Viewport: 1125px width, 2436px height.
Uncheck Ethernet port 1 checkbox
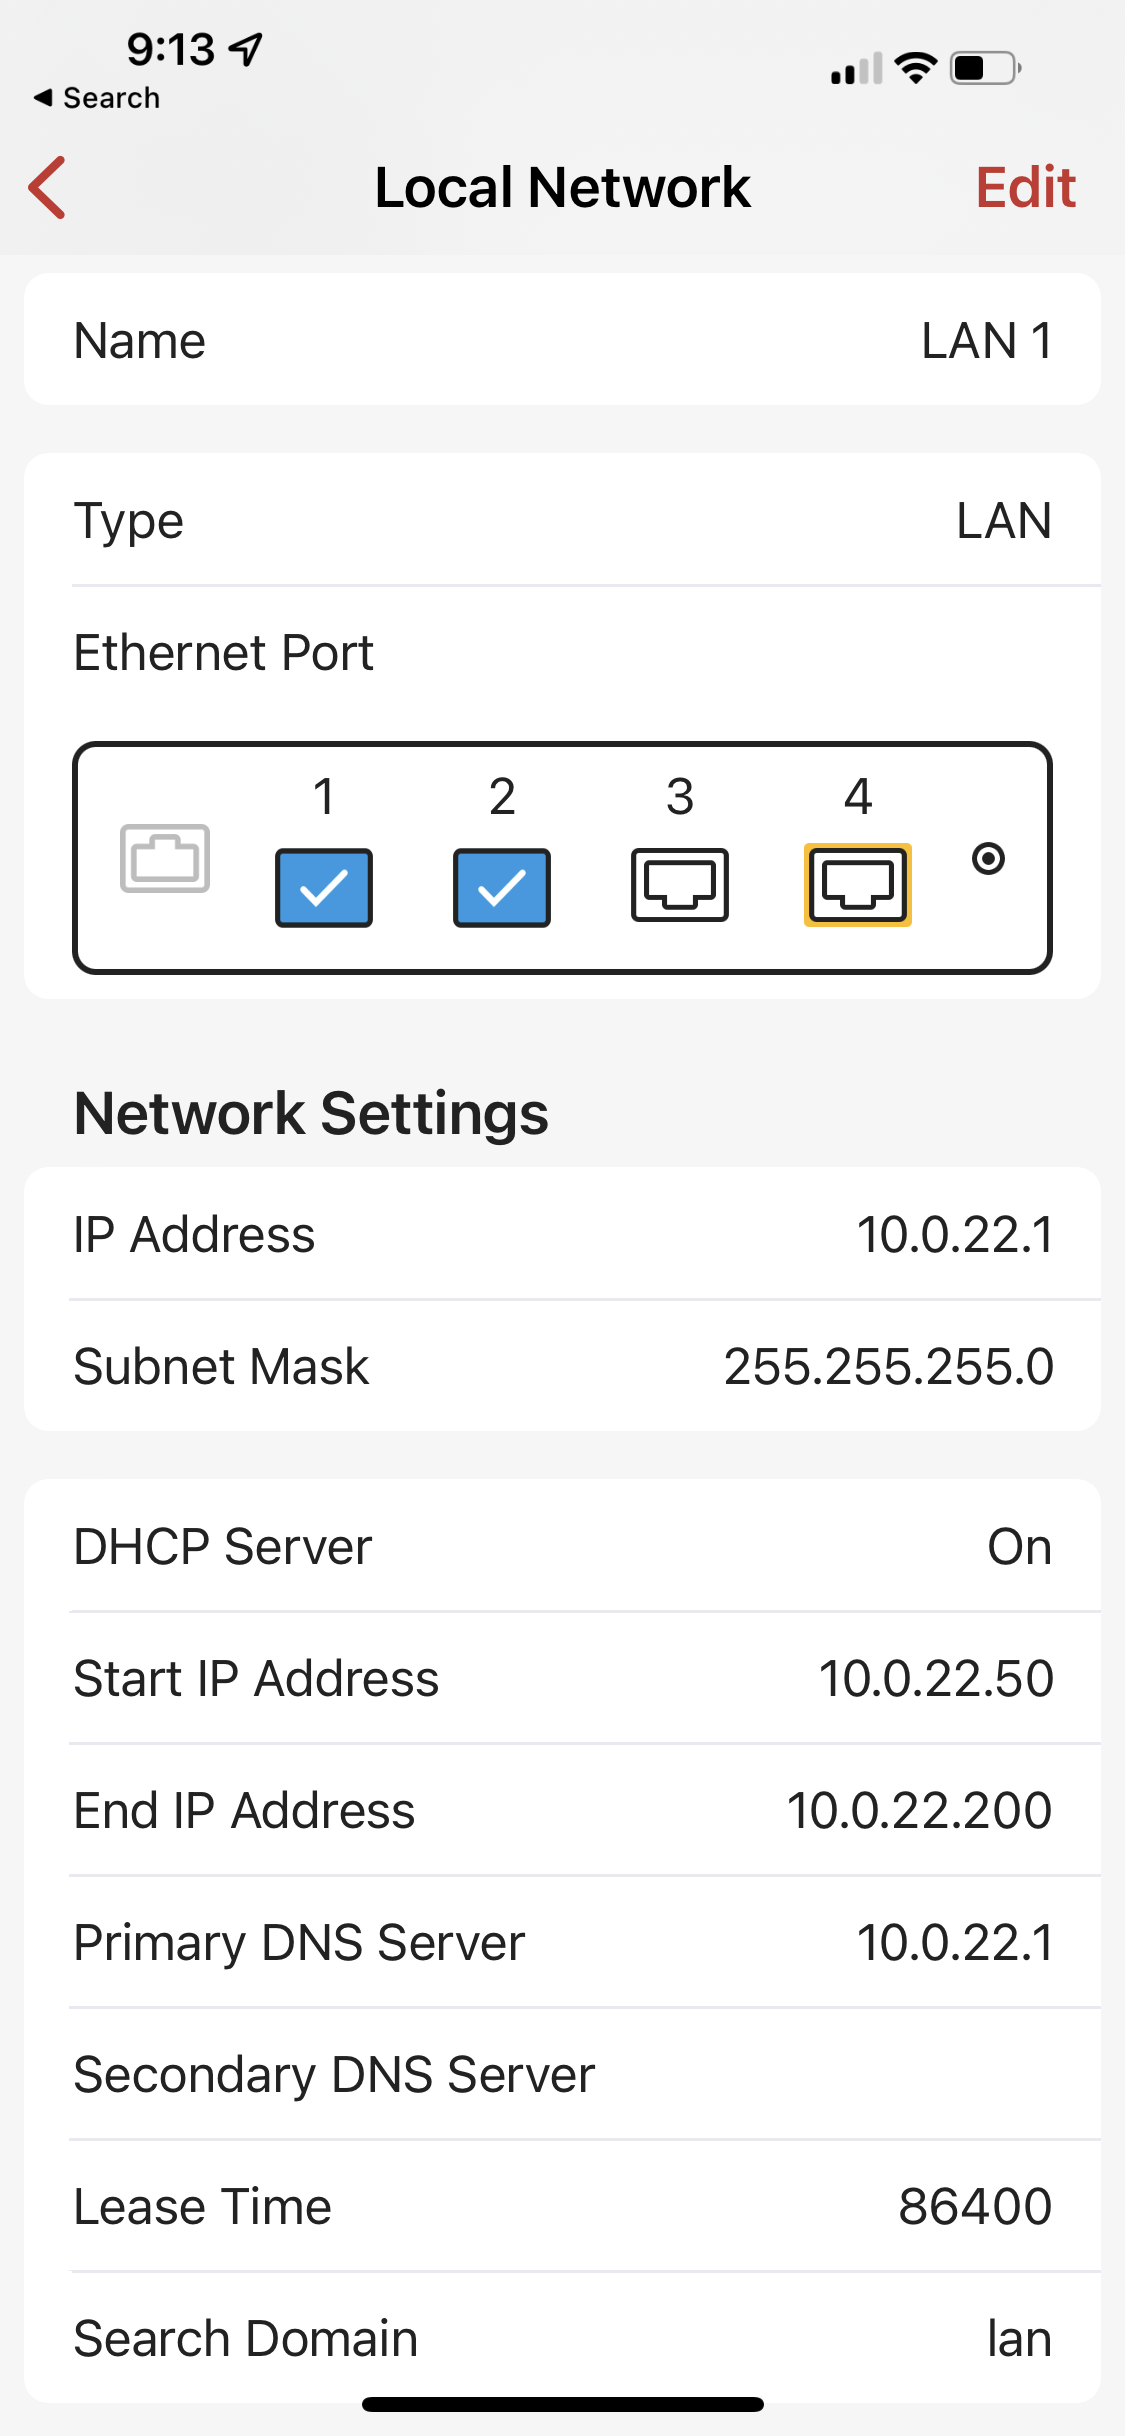tap(324, 887)
